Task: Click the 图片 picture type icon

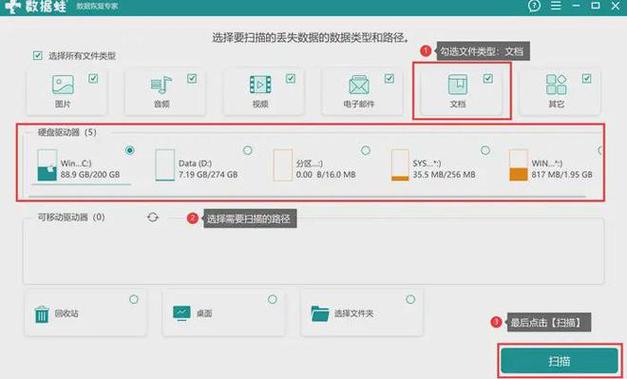Action: 63,85
